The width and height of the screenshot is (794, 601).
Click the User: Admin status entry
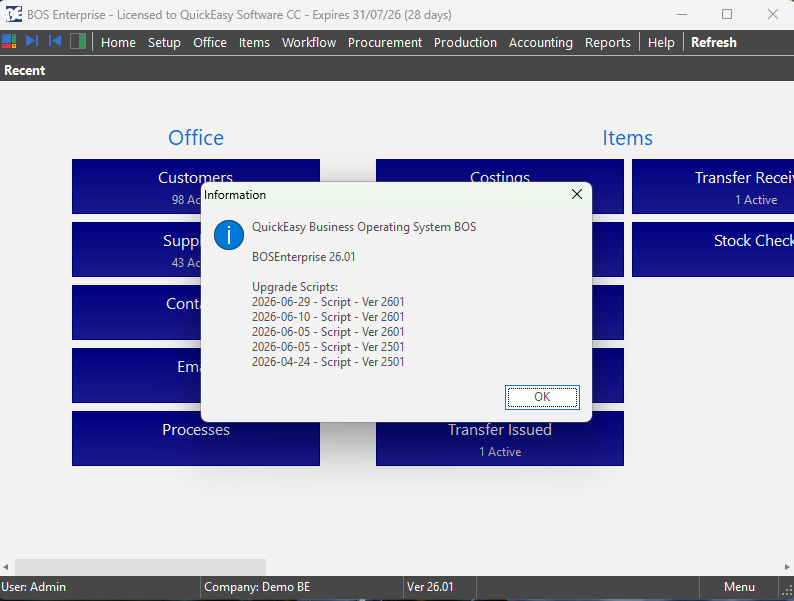33,587
